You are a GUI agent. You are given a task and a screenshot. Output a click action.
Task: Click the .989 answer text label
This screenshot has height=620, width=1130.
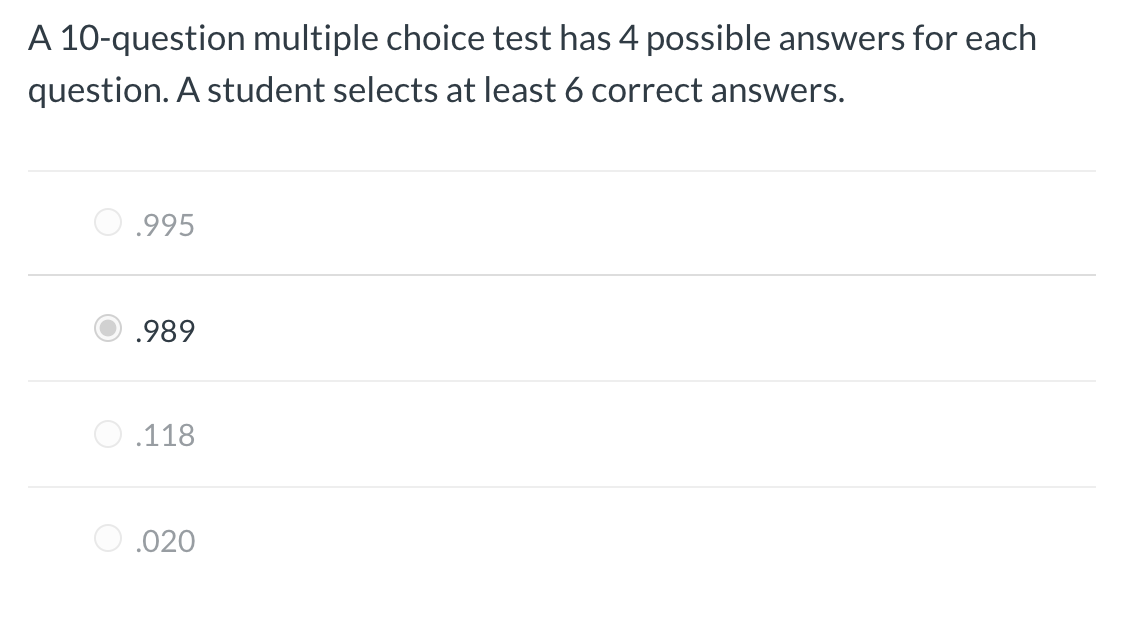(x=164, y=330)
